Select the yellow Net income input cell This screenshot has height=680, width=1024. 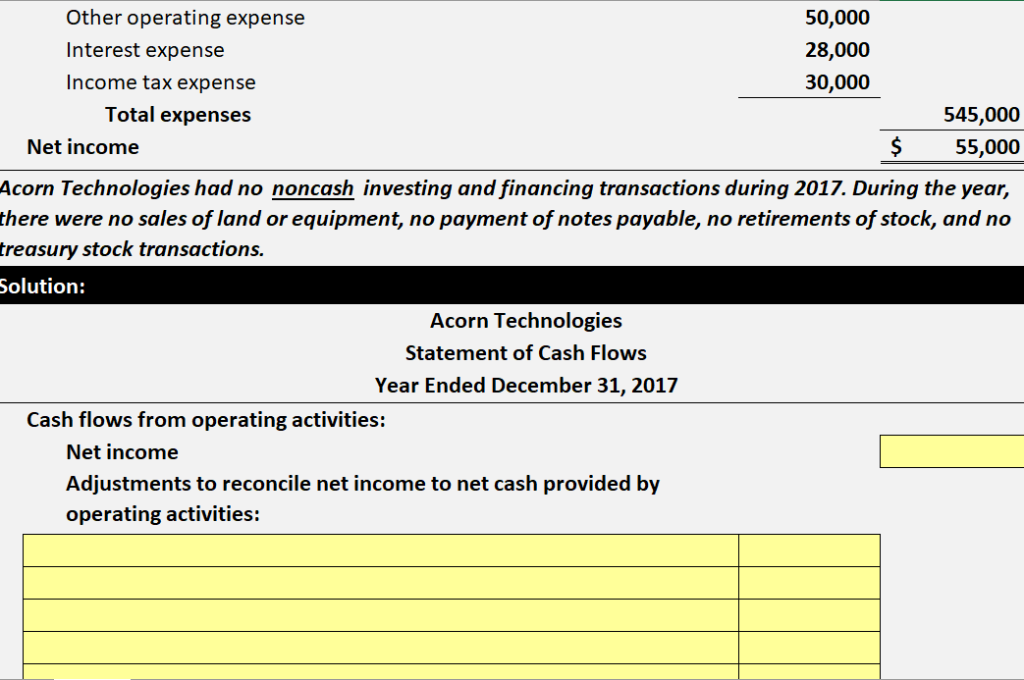point(950,451)
